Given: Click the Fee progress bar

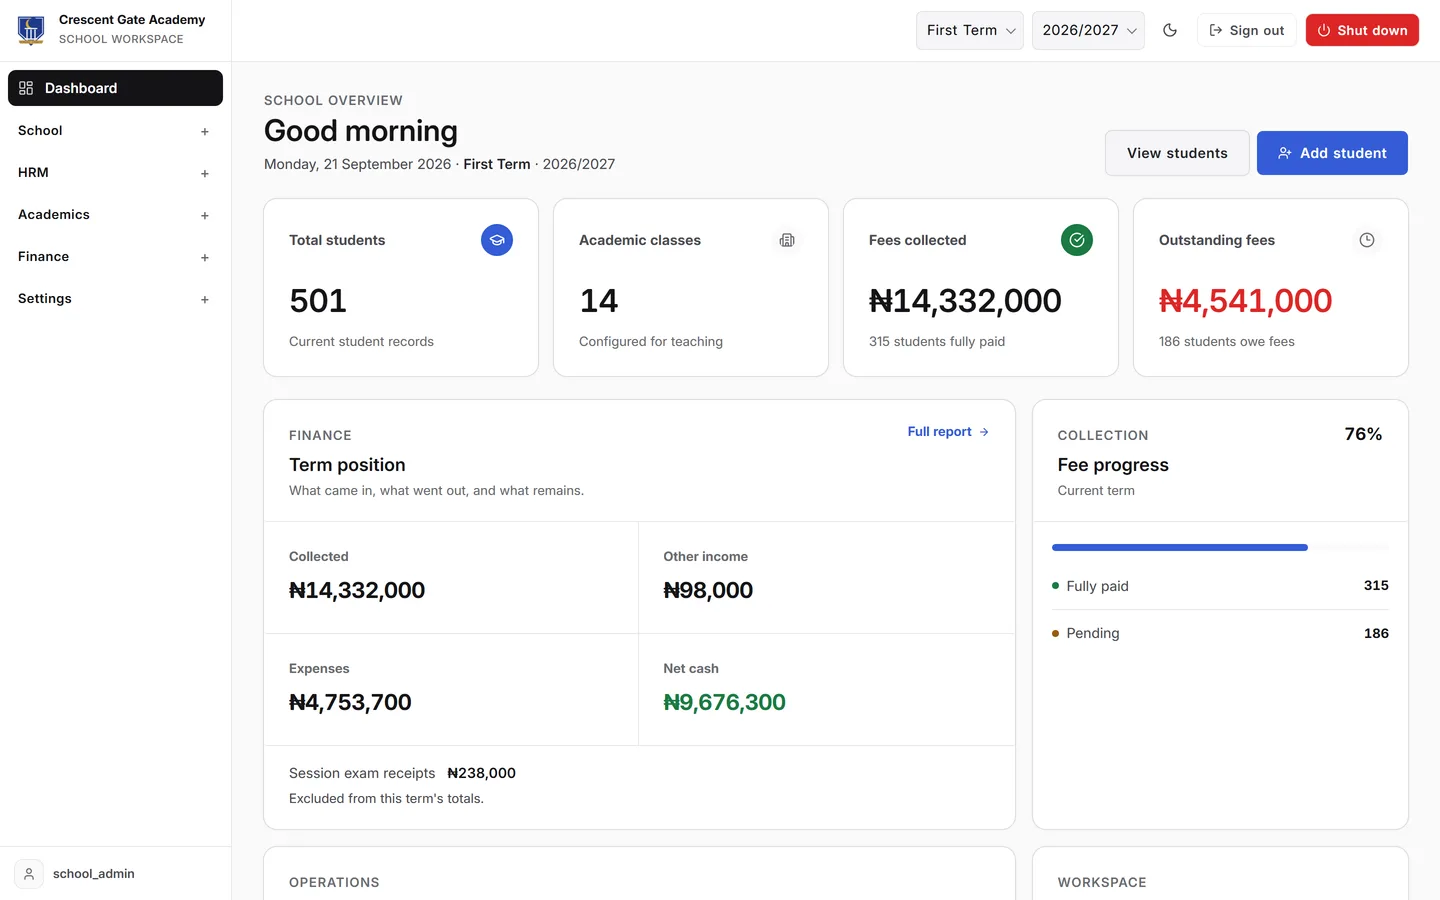Looking at the screenshot, I should tap(1220, 547).
